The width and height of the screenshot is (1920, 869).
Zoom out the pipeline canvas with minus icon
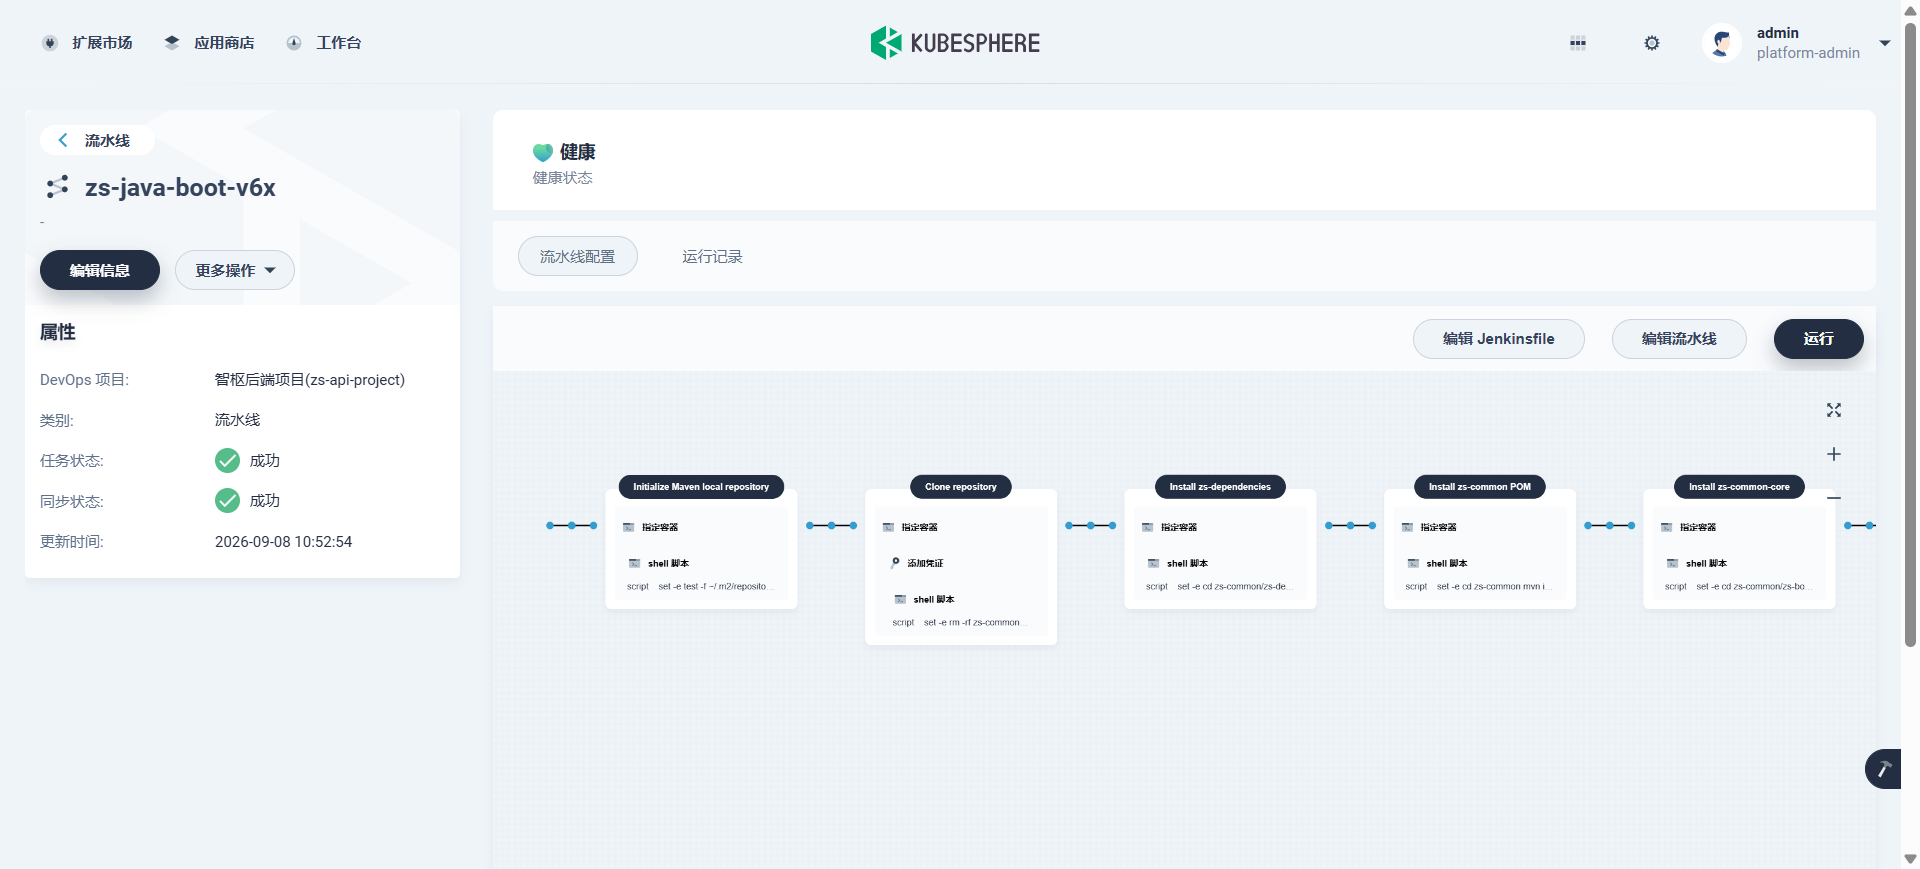(x=1834, y=497)
